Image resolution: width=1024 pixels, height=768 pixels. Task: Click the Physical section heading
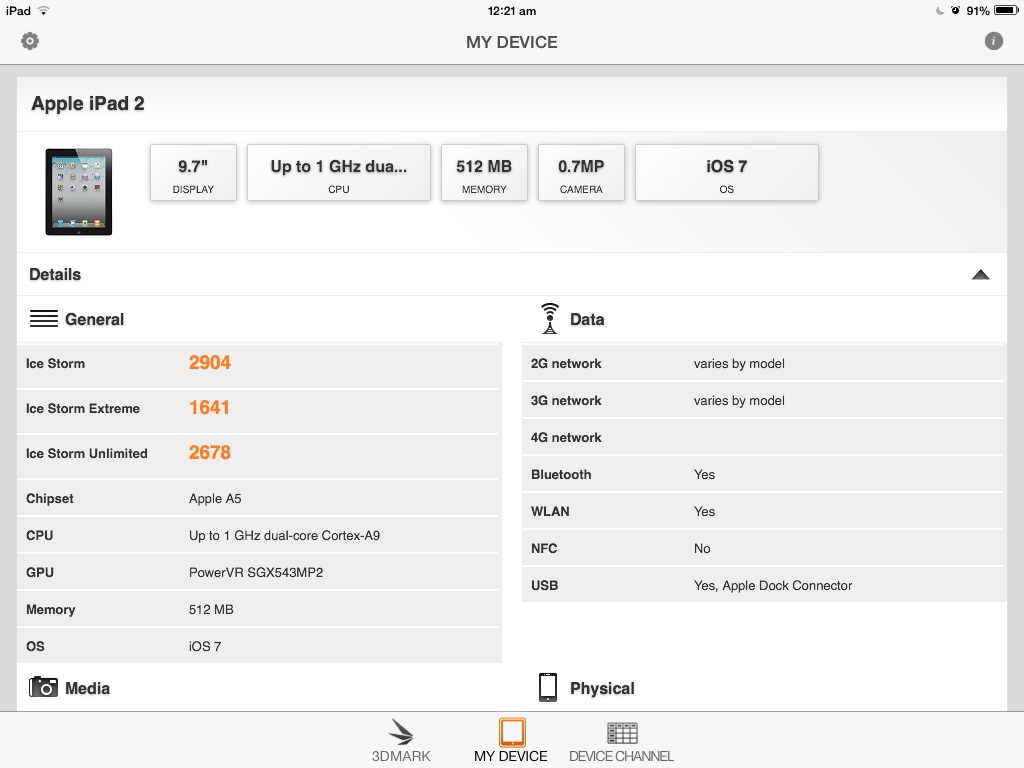(602, 688)
